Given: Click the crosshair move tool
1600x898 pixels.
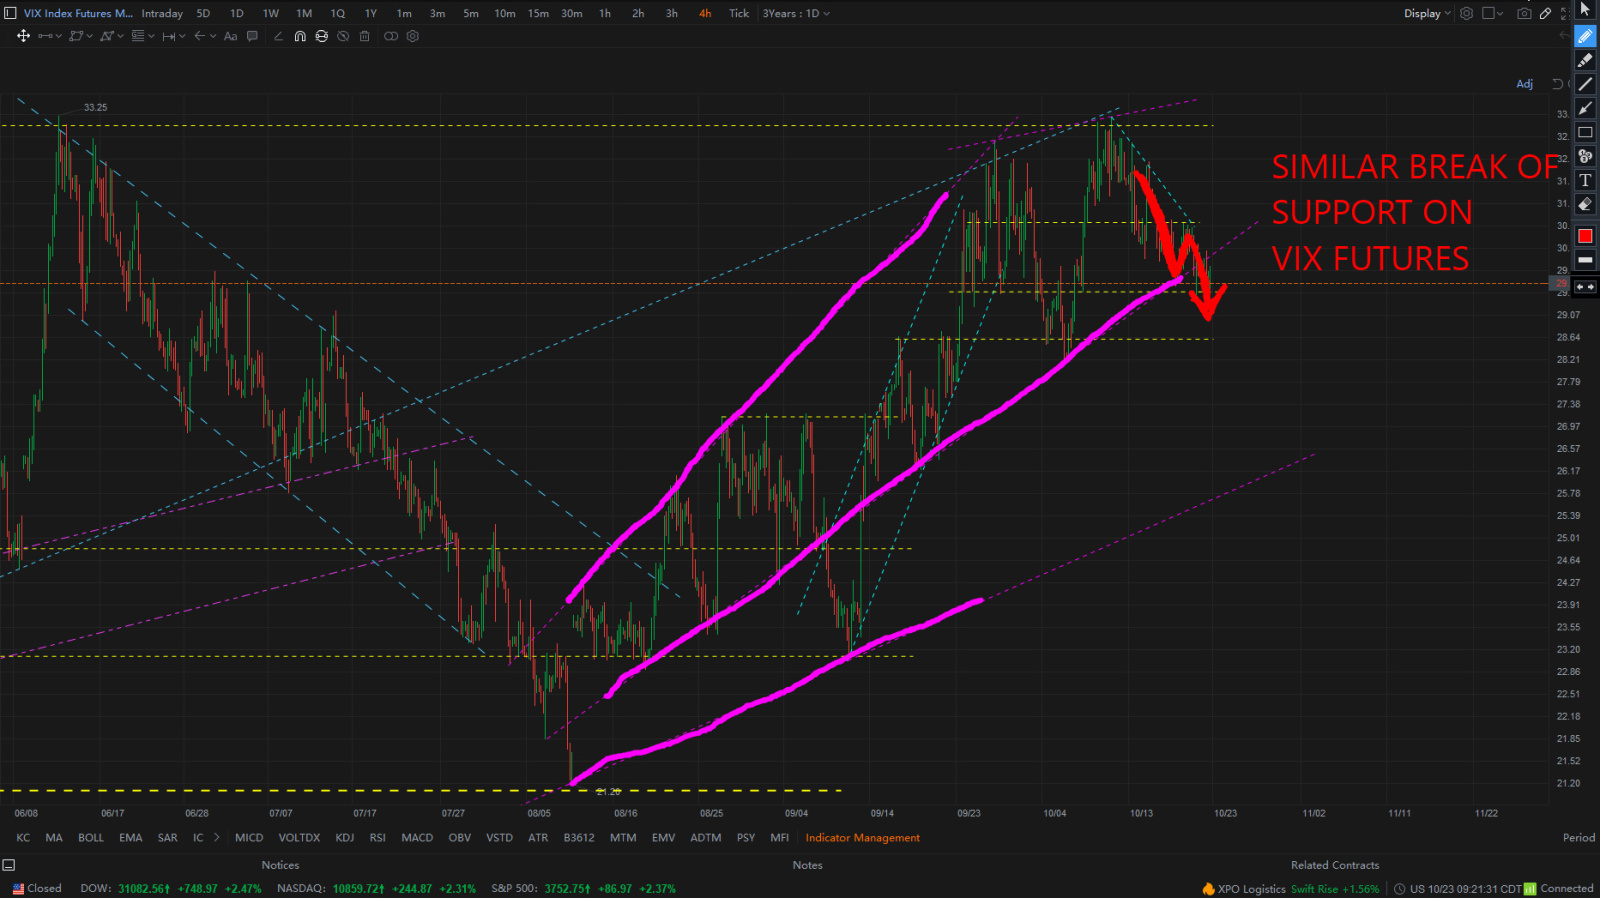Looking at the screenshot, I should [23, 36].
